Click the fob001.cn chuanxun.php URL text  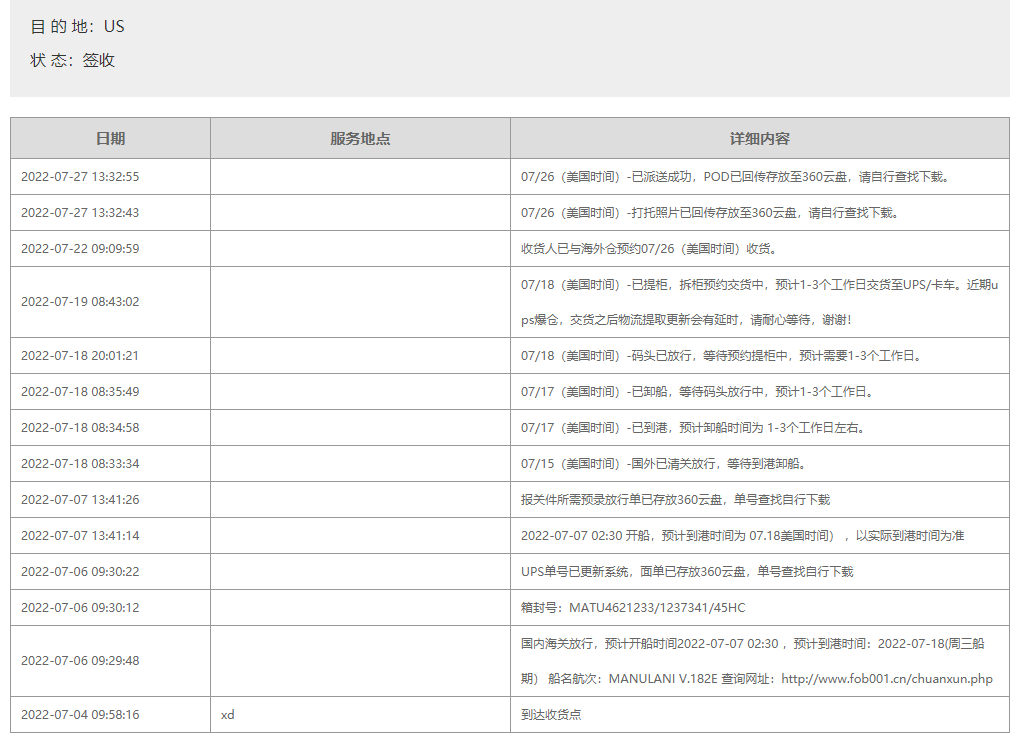coord(886,679)
